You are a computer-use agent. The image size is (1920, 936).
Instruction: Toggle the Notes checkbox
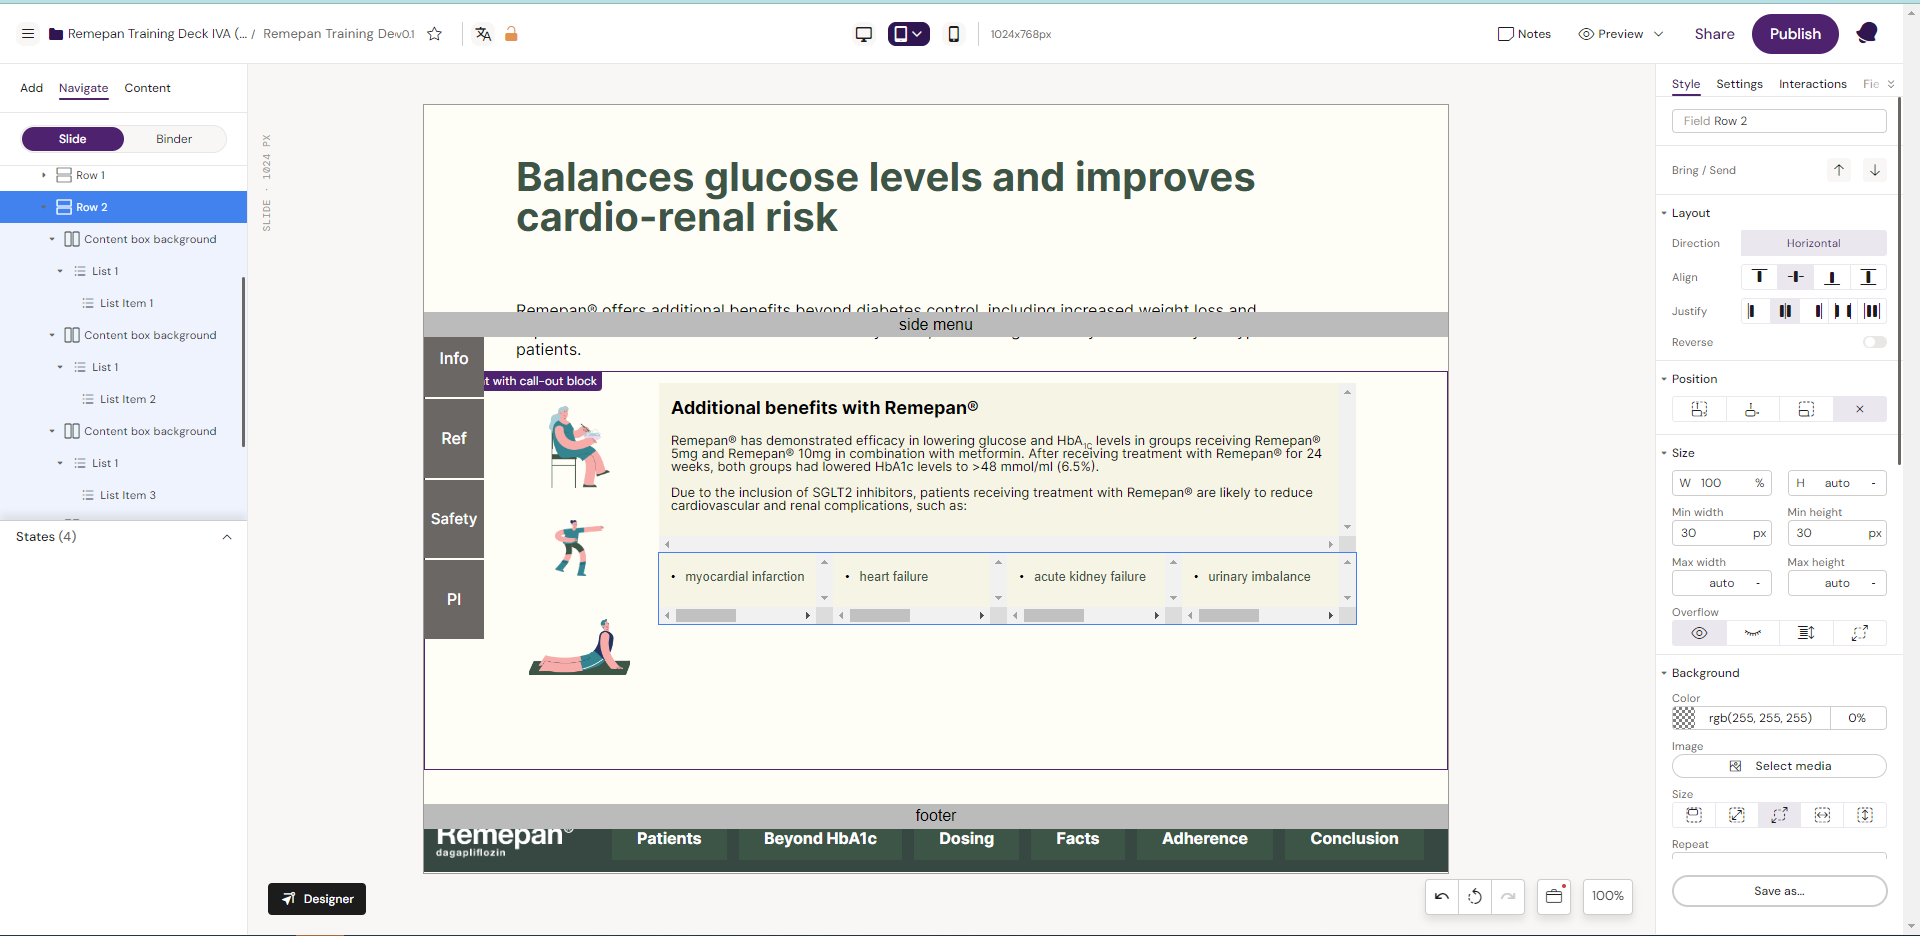pos(1506,34)
